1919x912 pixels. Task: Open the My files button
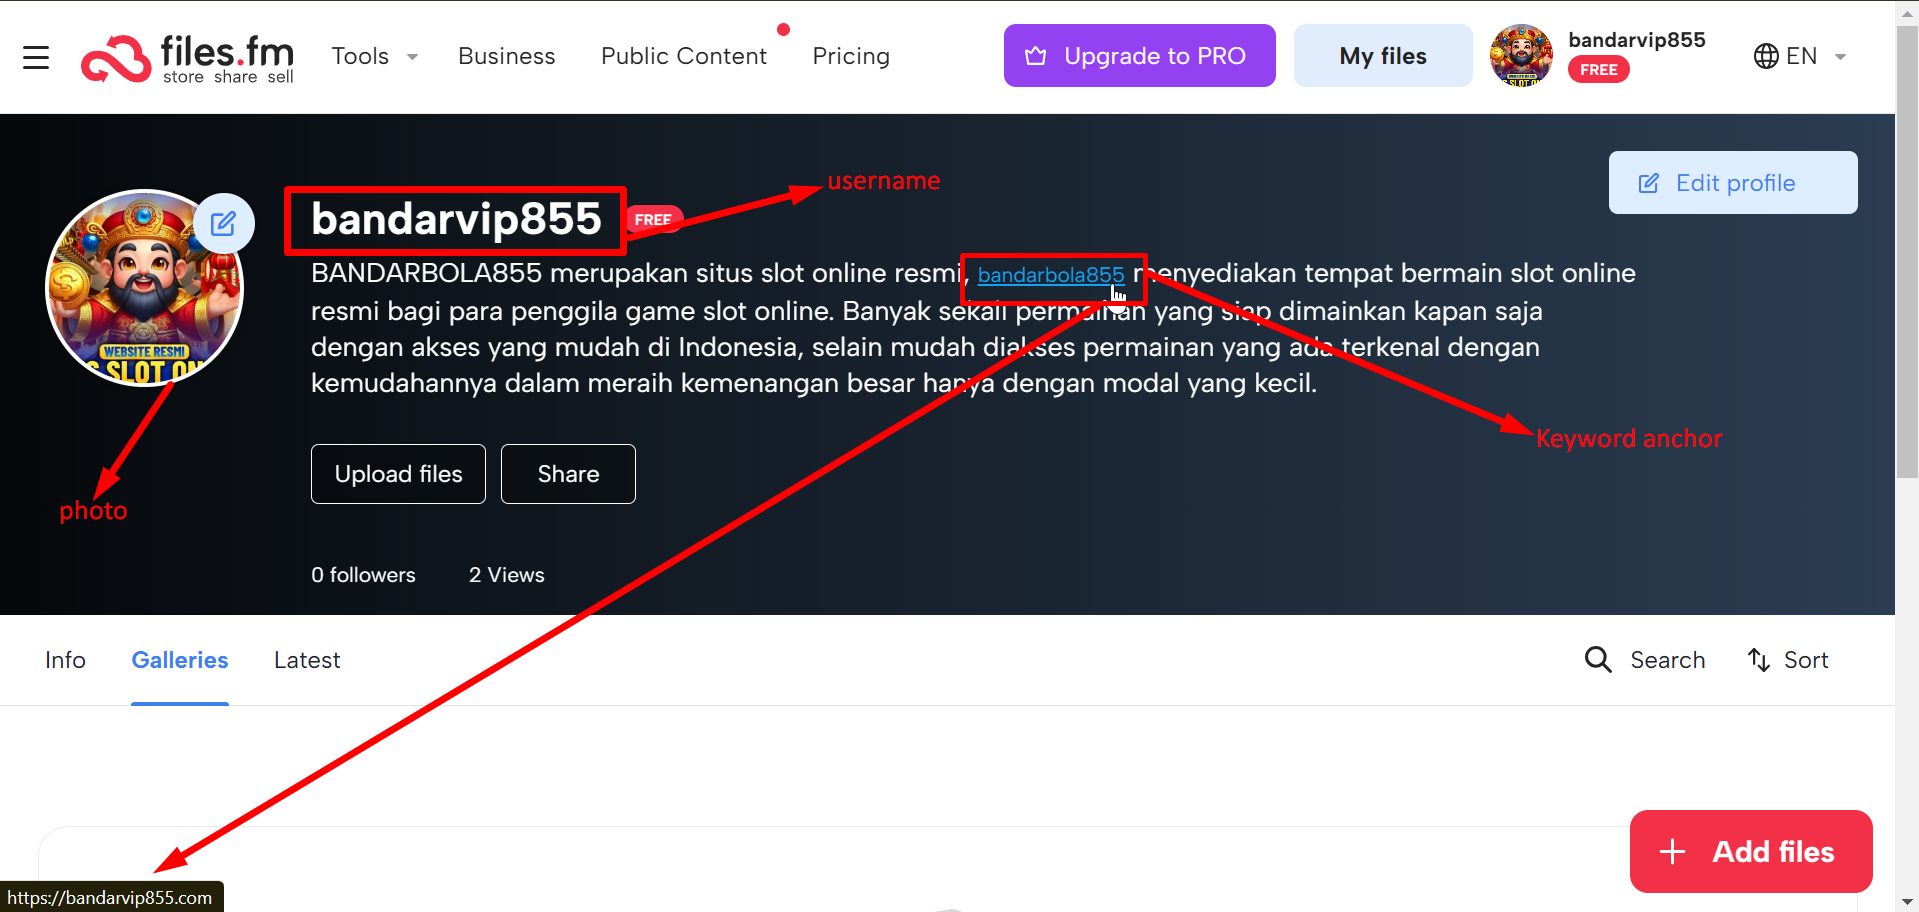coord(1382,56)
